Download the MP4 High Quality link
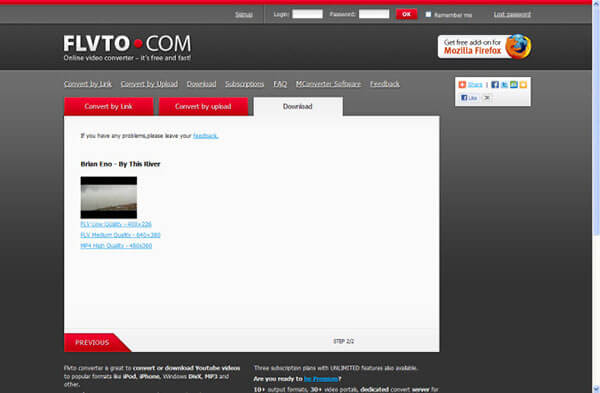The image size is (600, 393). [116, 246]
